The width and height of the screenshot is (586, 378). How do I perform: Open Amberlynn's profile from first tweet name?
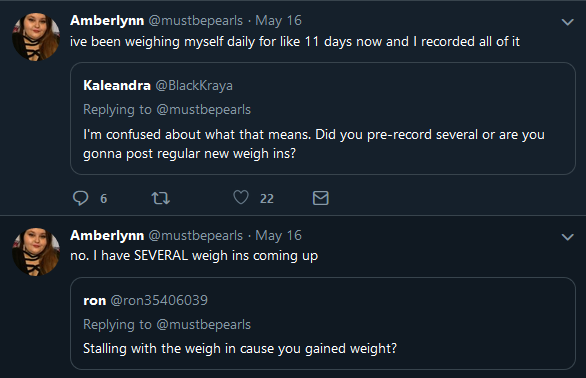[x=107, y=21]
